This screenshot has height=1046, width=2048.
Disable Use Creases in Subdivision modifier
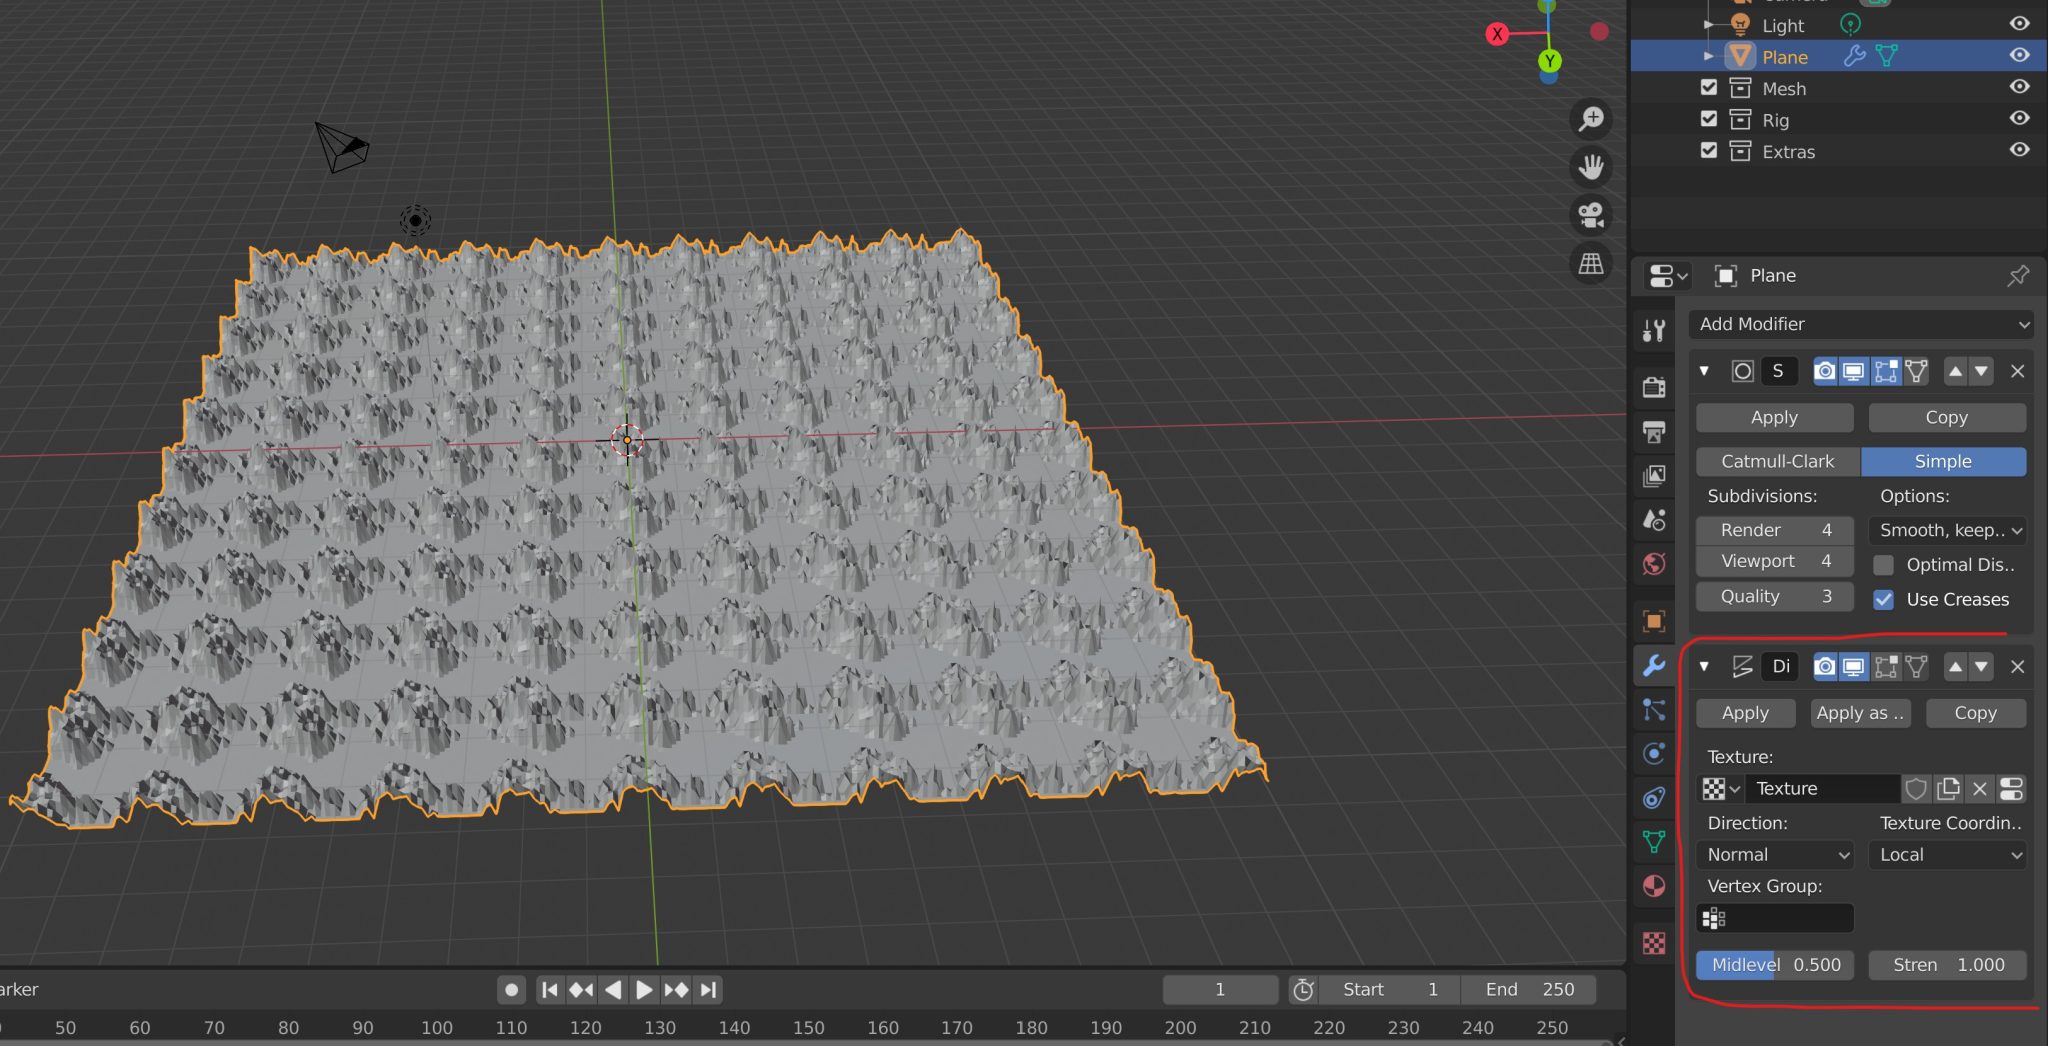pos(1886,599)
